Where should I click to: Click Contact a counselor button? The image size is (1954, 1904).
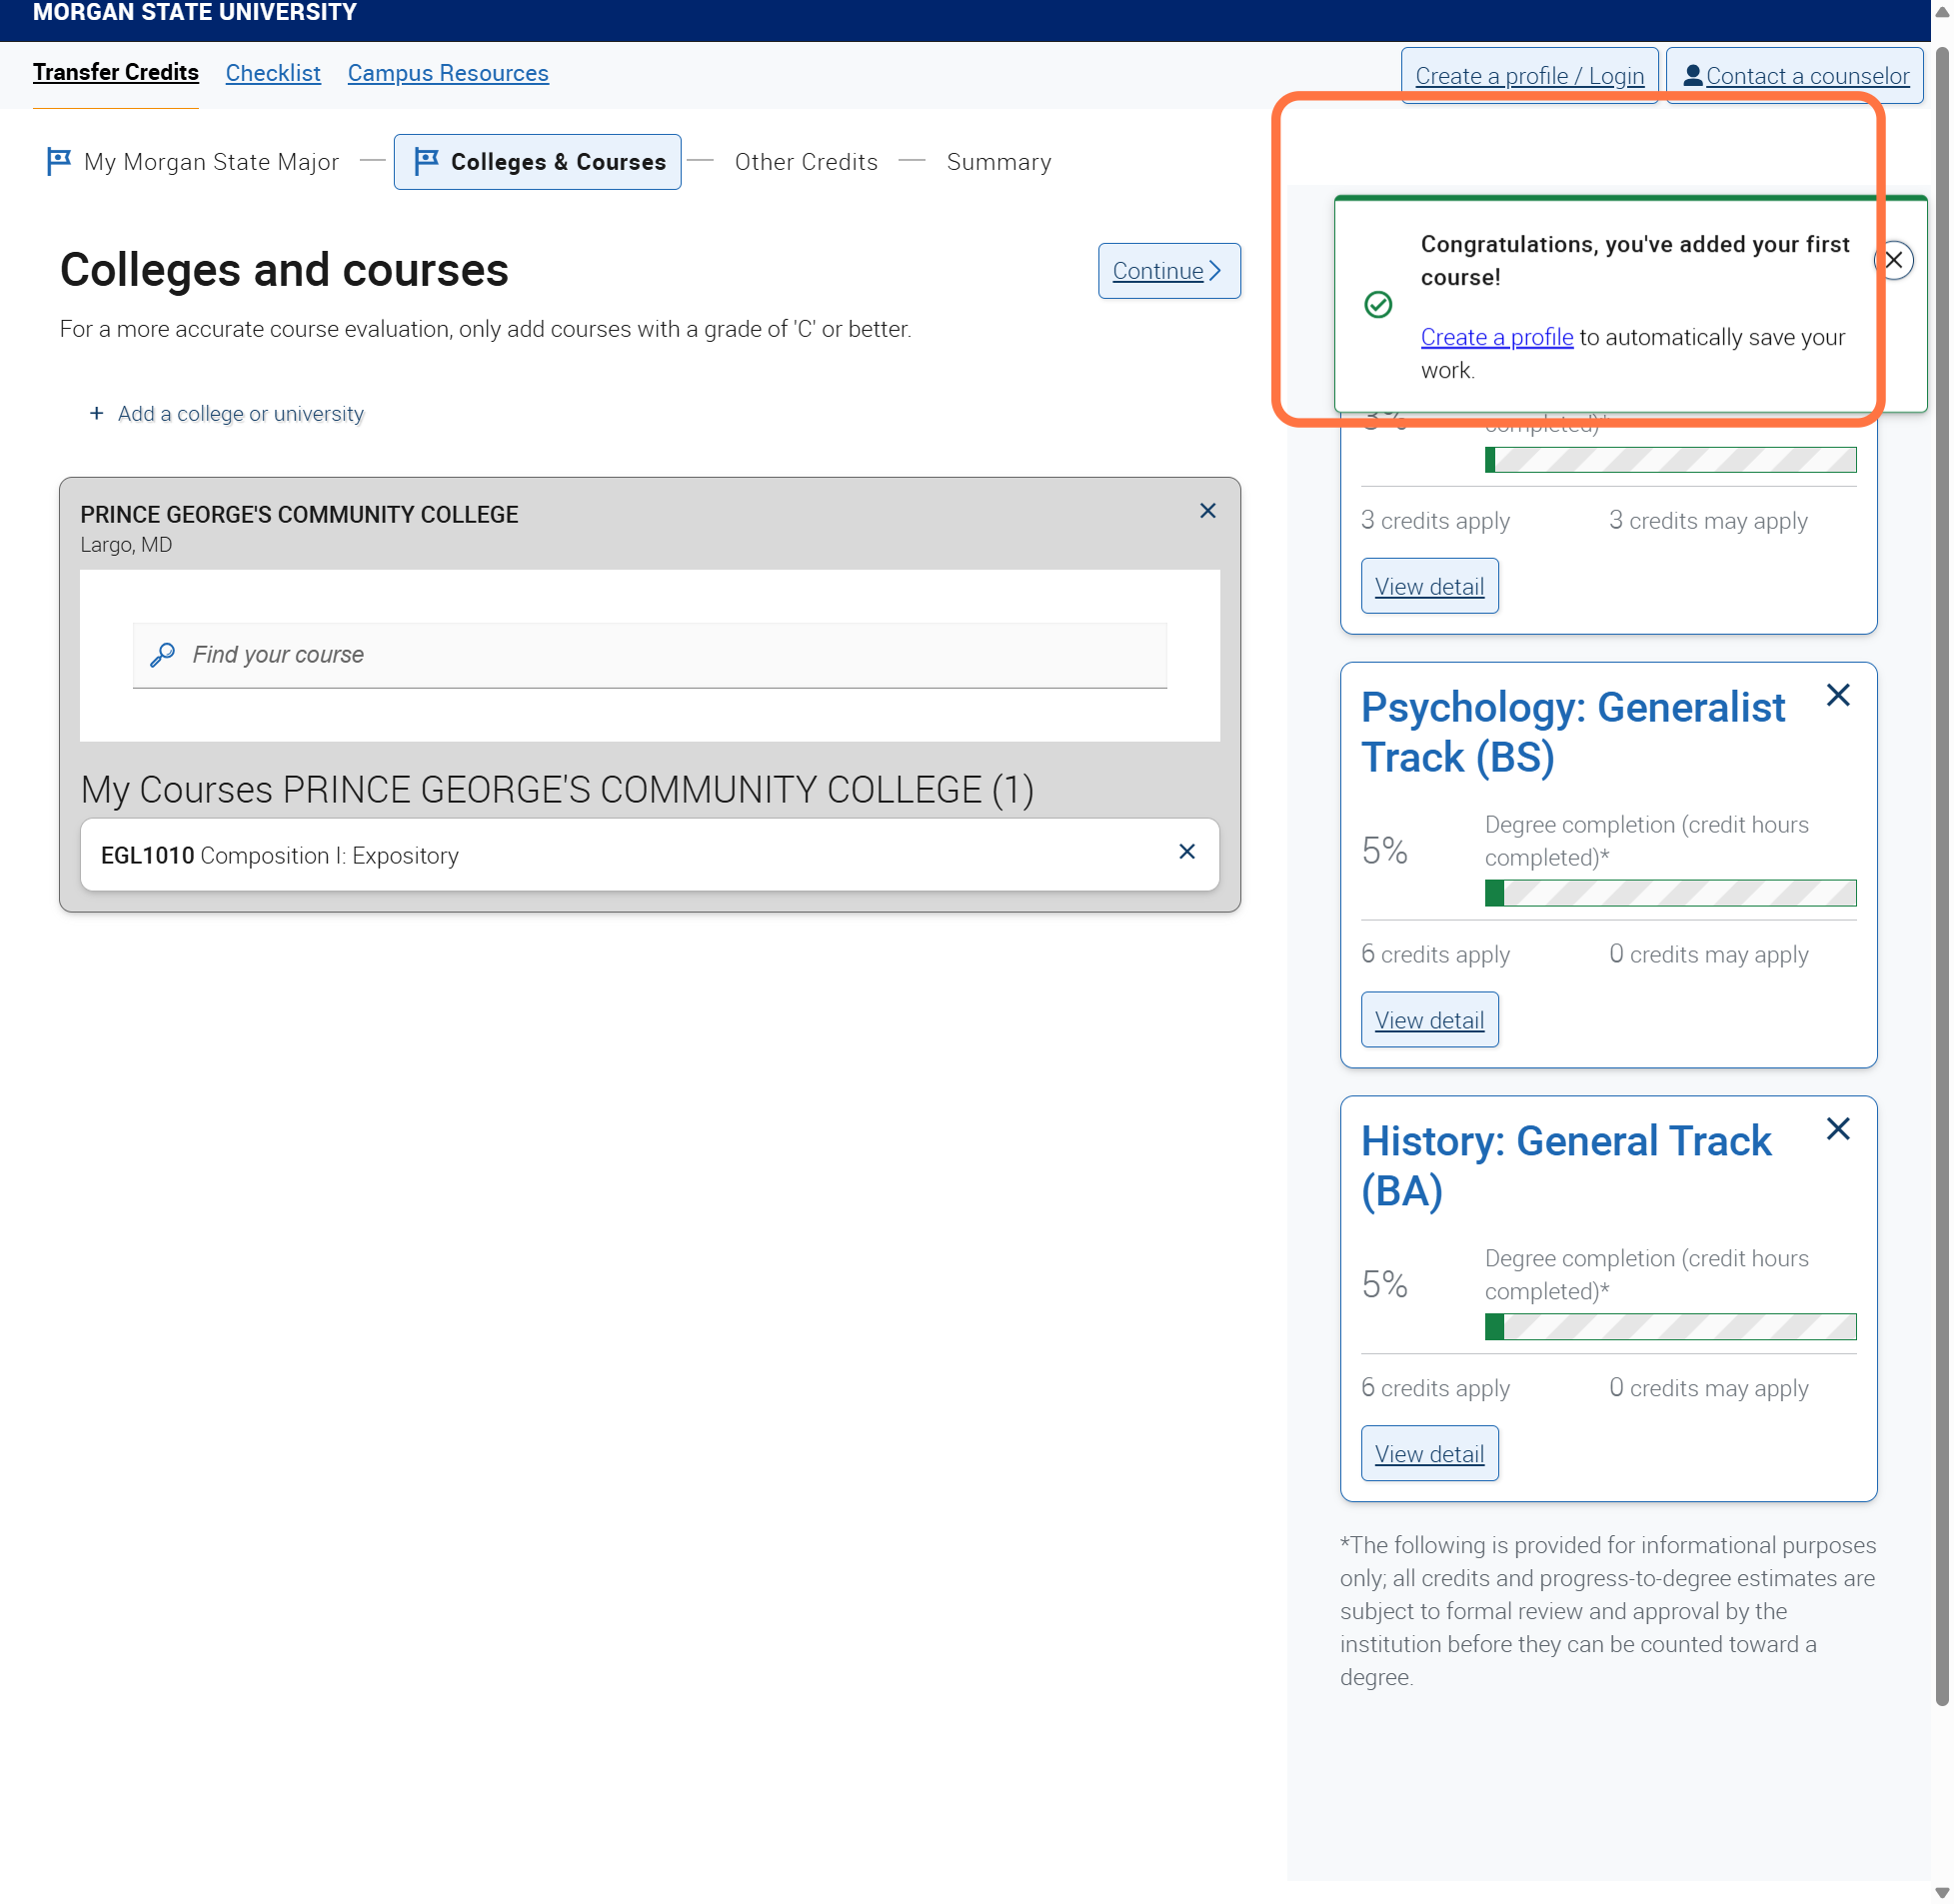pos(1794,76)
